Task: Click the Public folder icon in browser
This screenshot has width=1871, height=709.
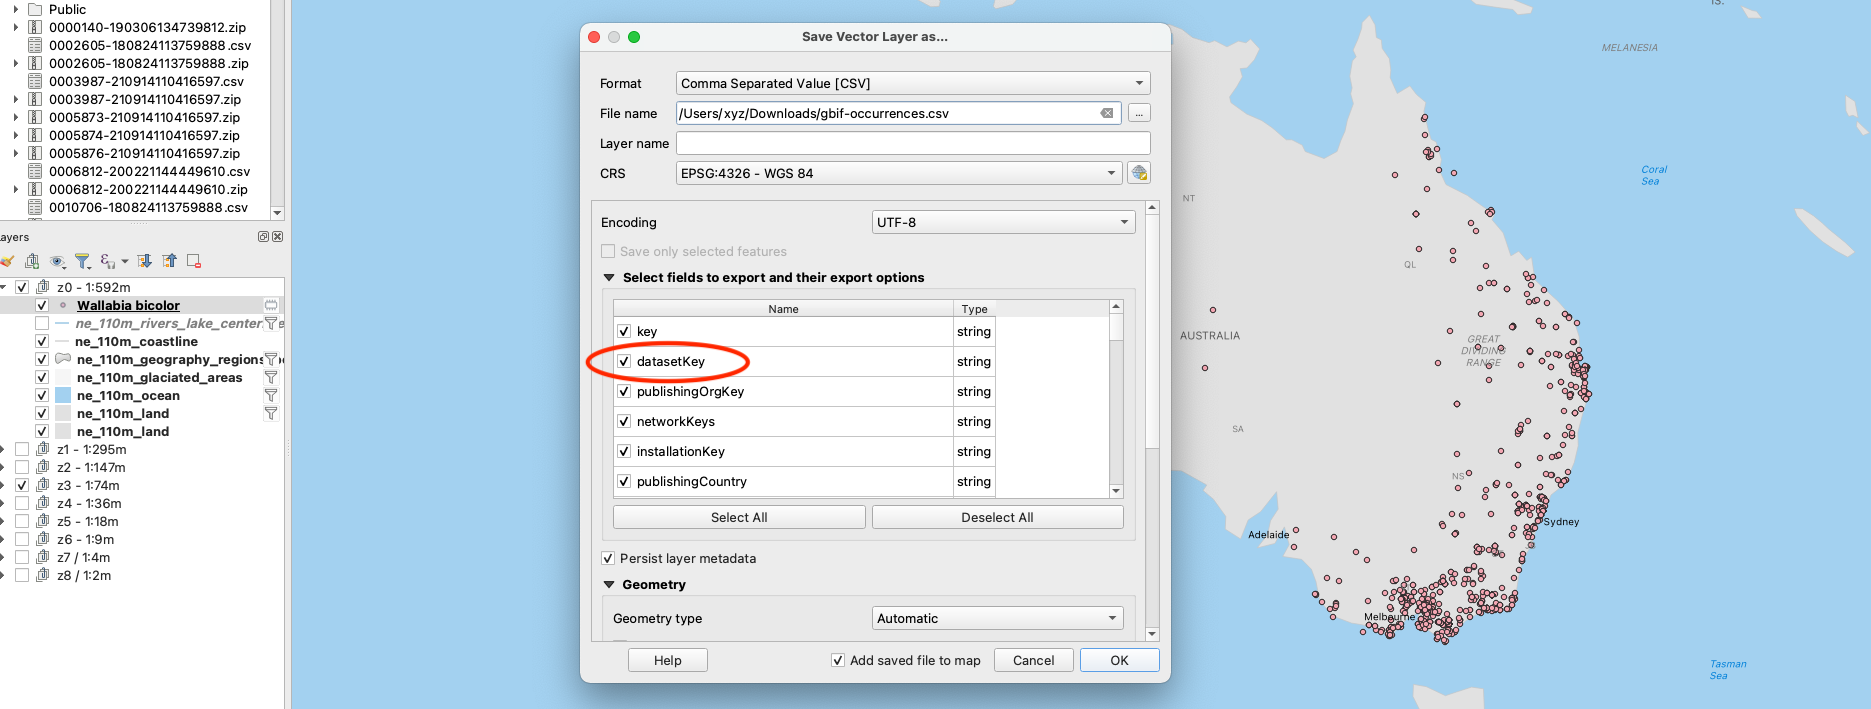Action: click(35, 9)
